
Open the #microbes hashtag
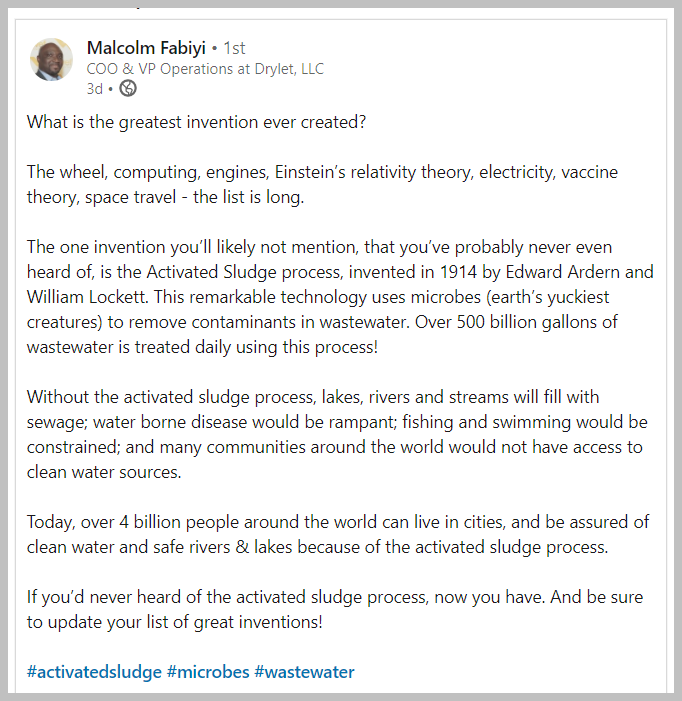coord(208,671)
